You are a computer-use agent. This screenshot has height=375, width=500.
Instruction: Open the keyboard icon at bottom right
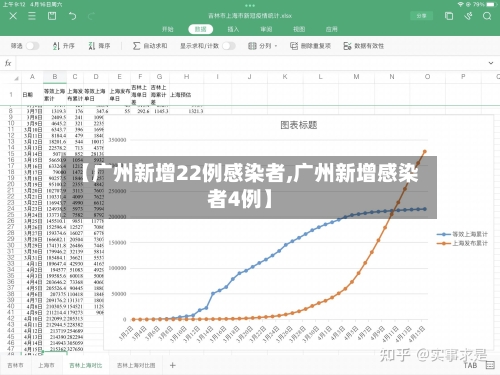pos(490,365)
